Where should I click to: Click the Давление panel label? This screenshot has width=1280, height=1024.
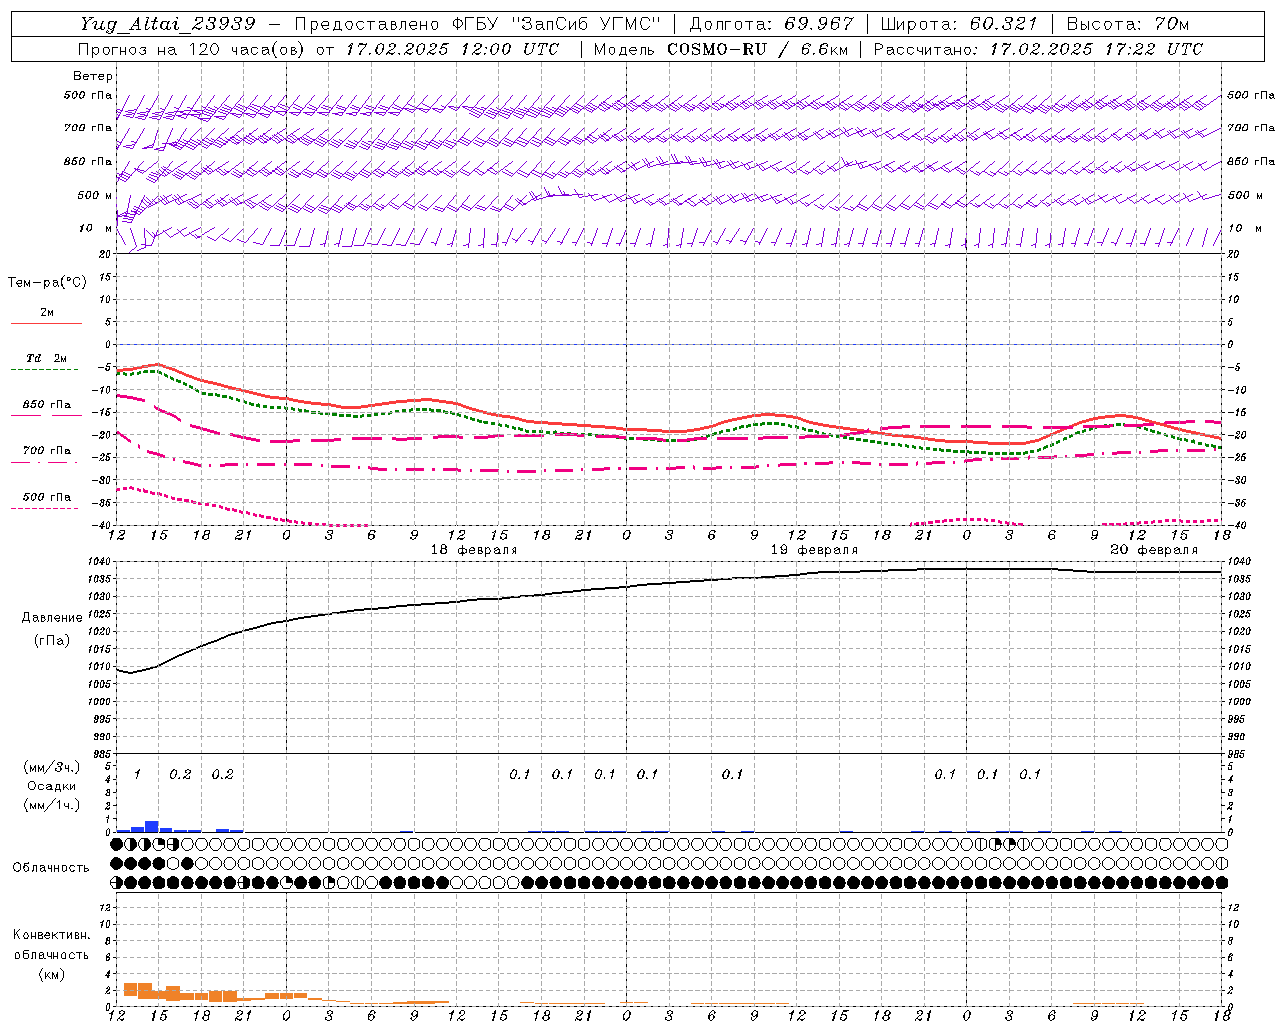(x=52, y=618)
